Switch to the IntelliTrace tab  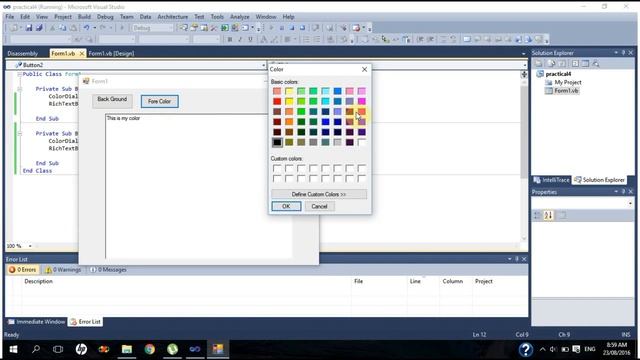point(551,180)
